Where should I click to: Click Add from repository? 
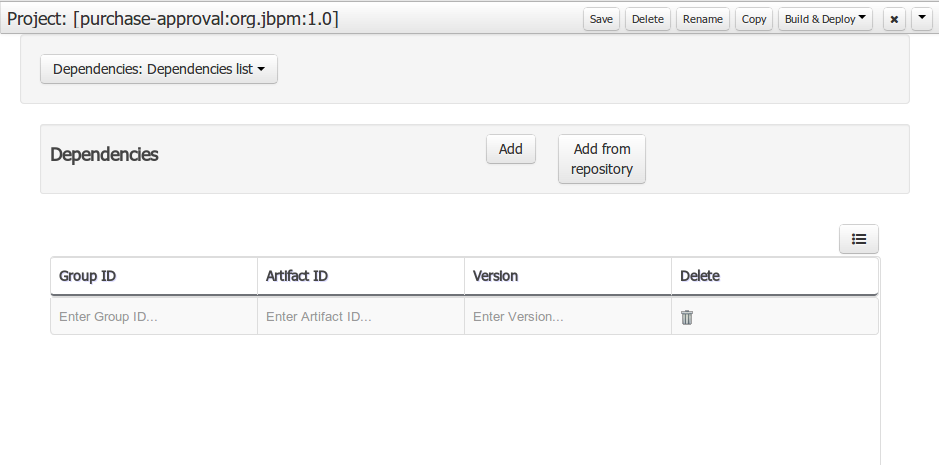click(x=602, y=159)
